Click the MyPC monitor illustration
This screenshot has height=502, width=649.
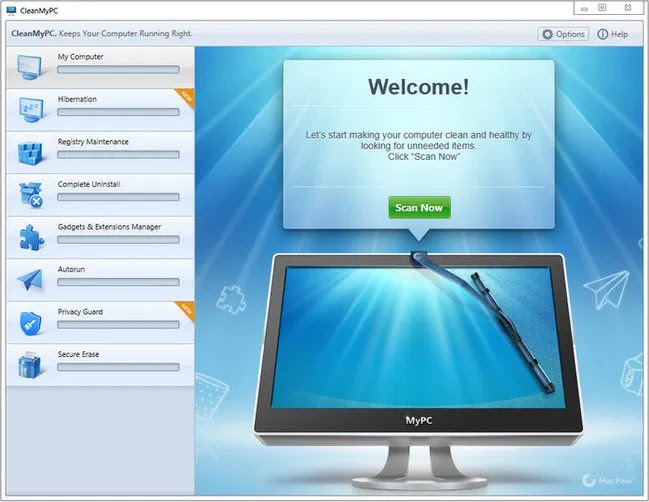[418, 371]
